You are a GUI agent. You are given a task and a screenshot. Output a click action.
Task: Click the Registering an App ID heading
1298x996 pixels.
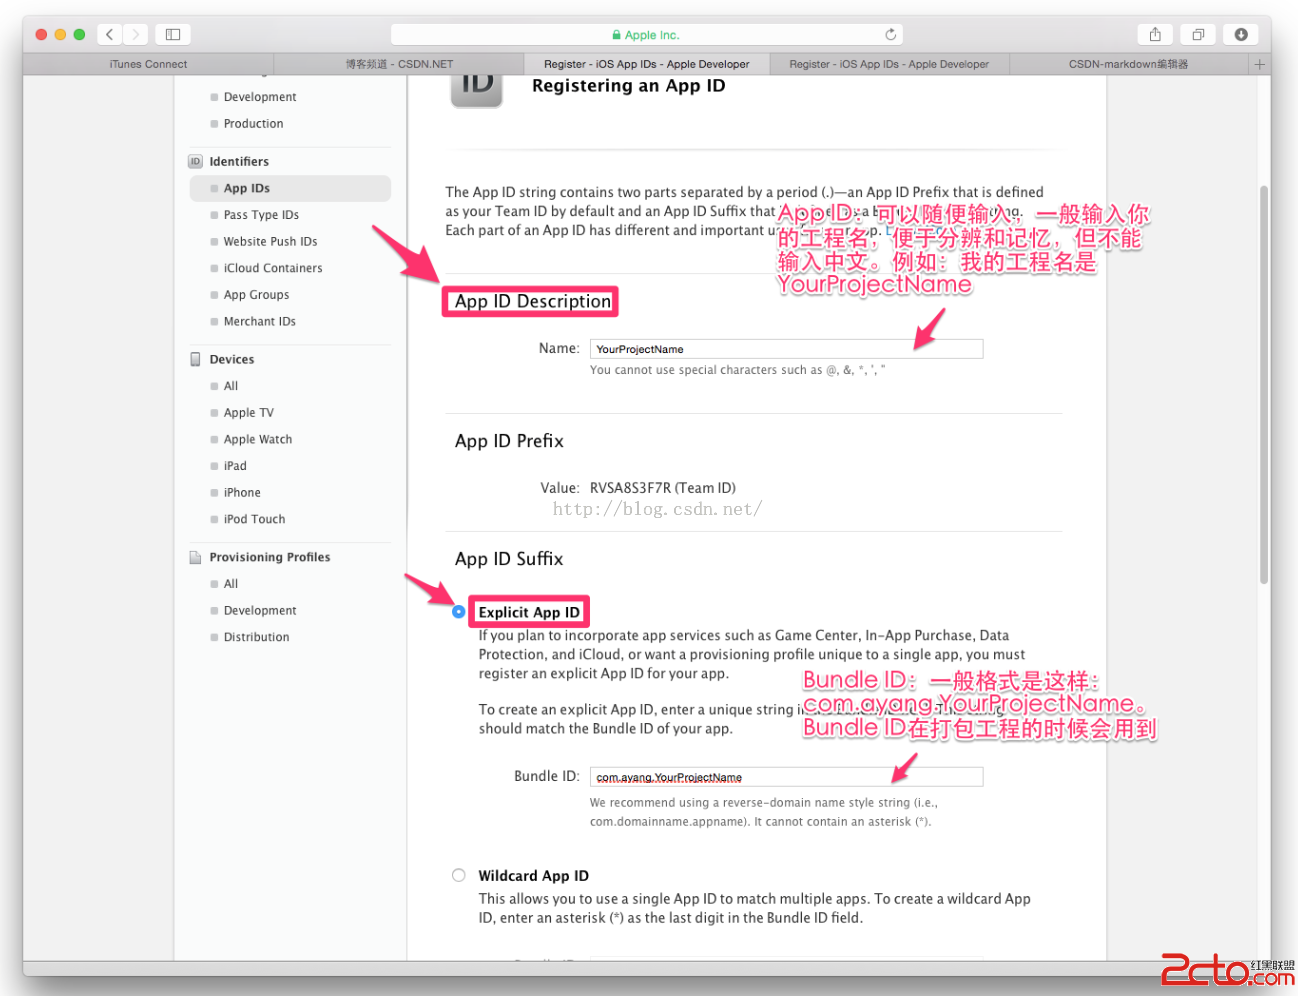click(x=629, y=86)
